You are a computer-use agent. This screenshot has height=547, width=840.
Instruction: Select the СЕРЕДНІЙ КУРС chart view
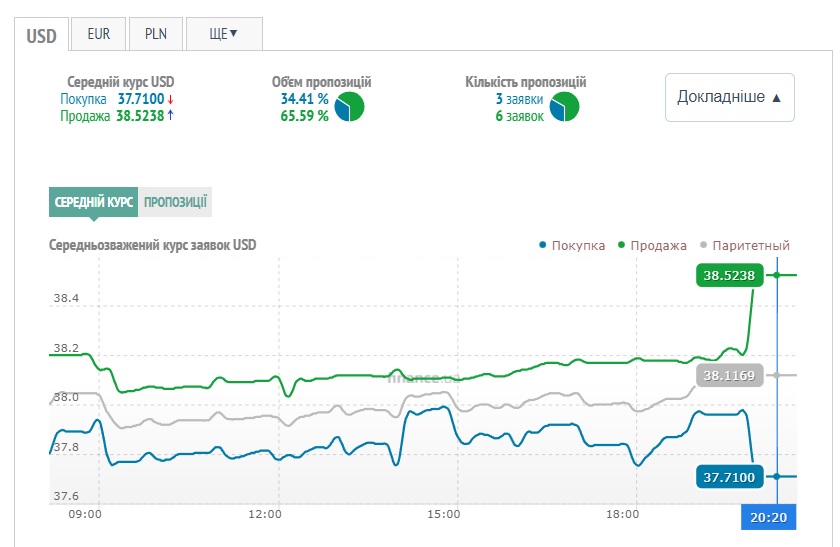[x=93, y=202]
